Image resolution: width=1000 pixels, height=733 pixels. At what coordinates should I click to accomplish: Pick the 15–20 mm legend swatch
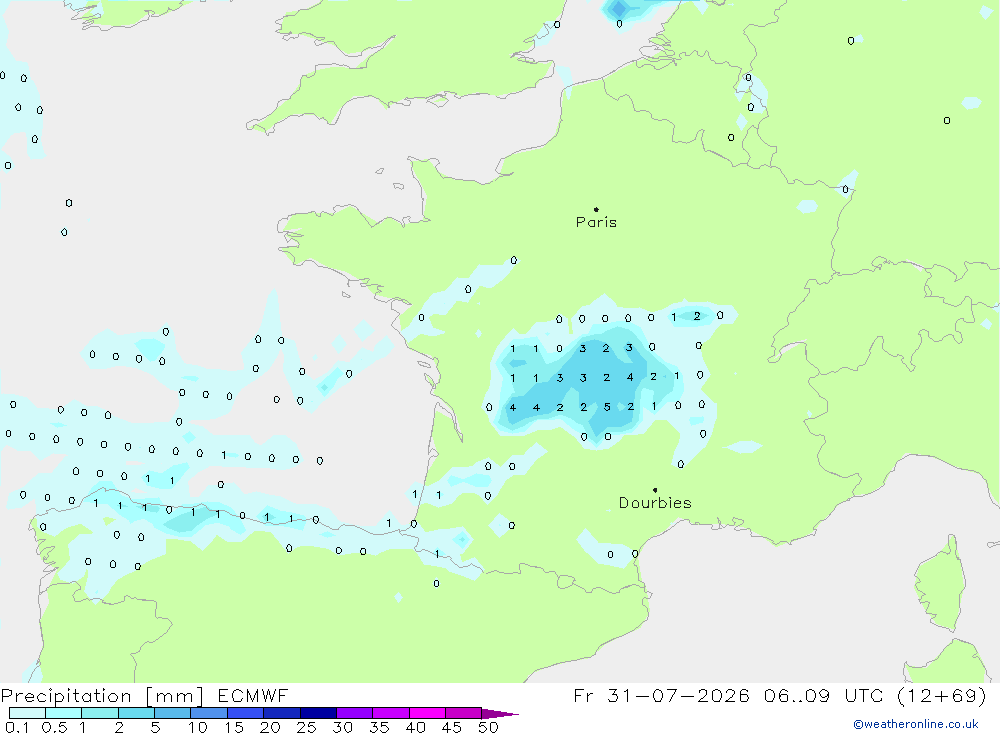[246, 713]
